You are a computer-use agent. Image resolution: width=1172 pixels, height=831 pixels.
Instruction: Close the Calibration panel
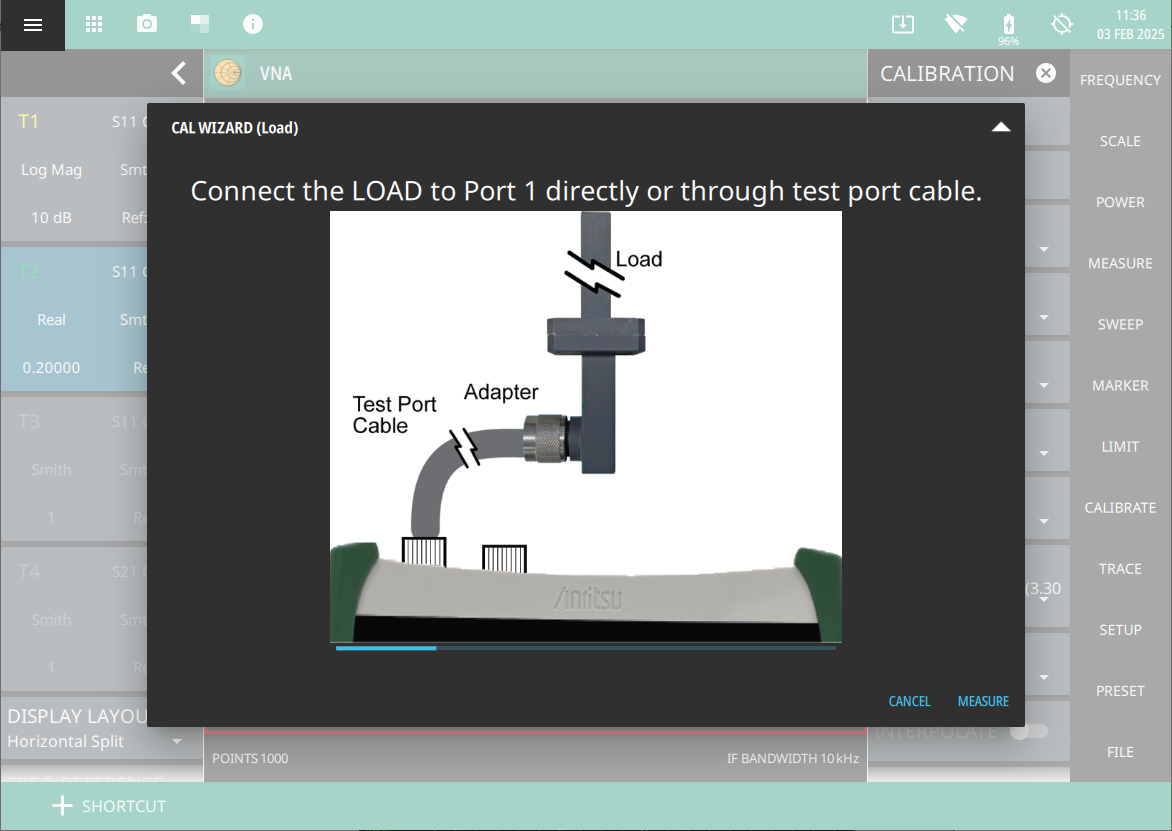click(x=1045, y=73)
